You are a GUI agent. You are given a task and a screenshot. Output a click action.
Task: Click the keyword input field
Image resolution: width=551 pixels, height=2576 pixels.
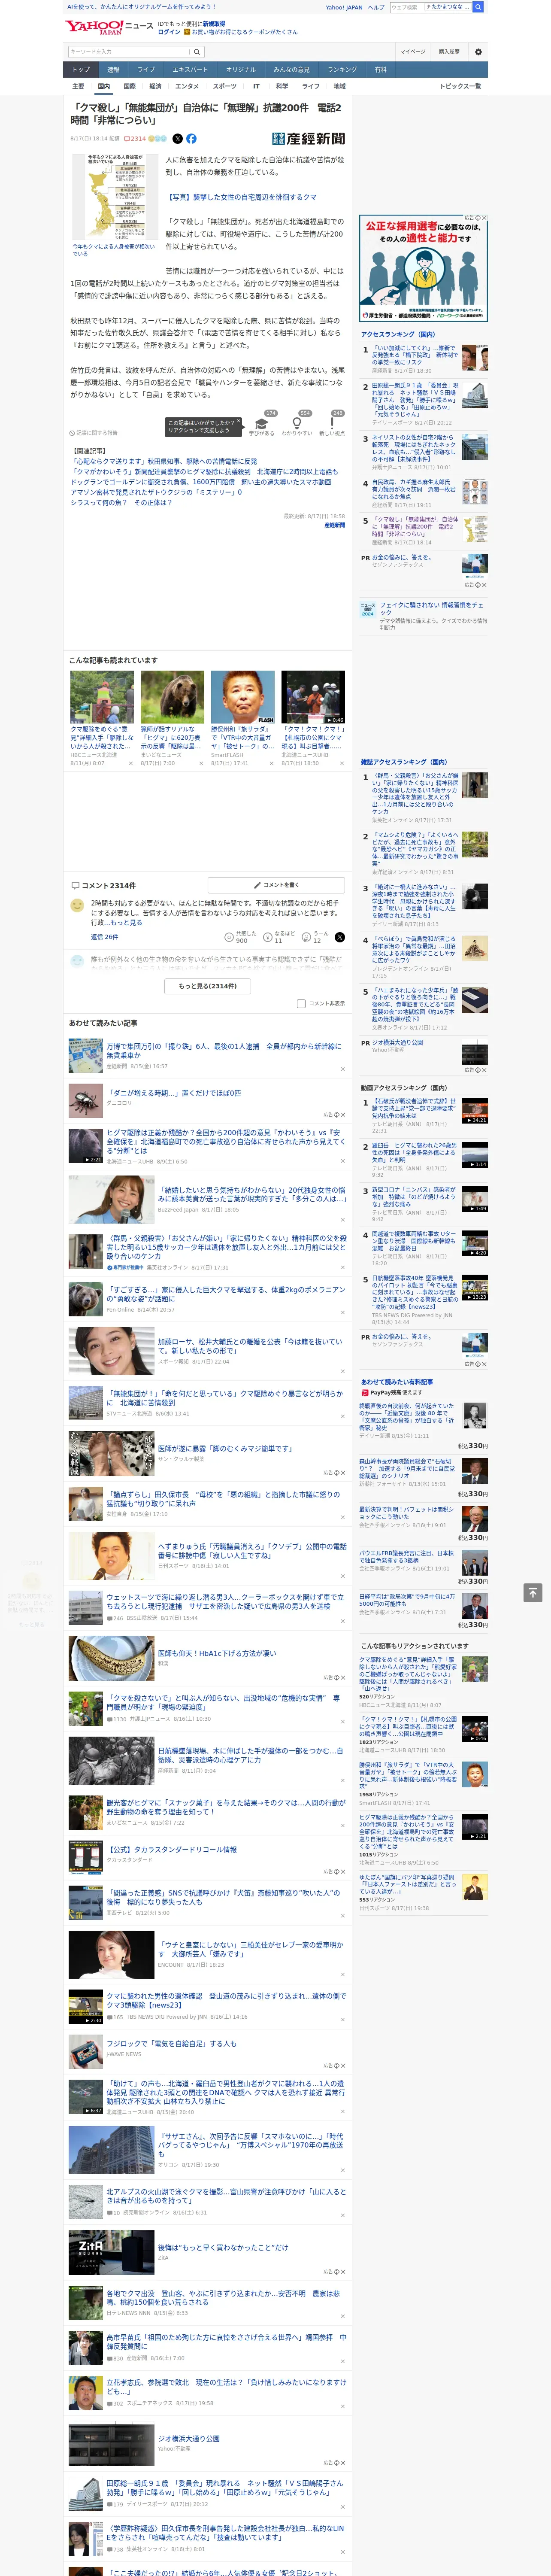point(129,52)
